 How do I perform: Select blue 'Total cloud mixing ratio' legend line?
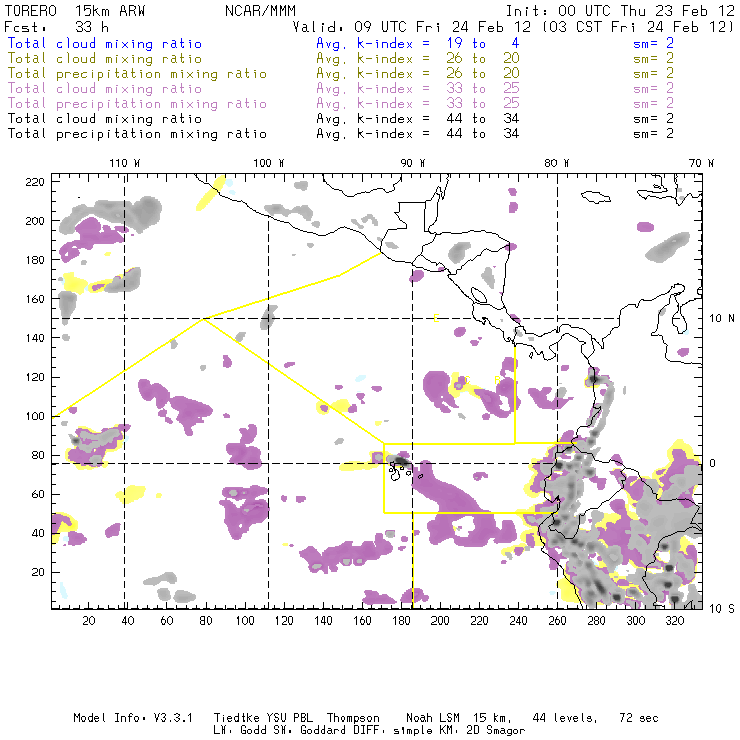click(x=105, y=44)
